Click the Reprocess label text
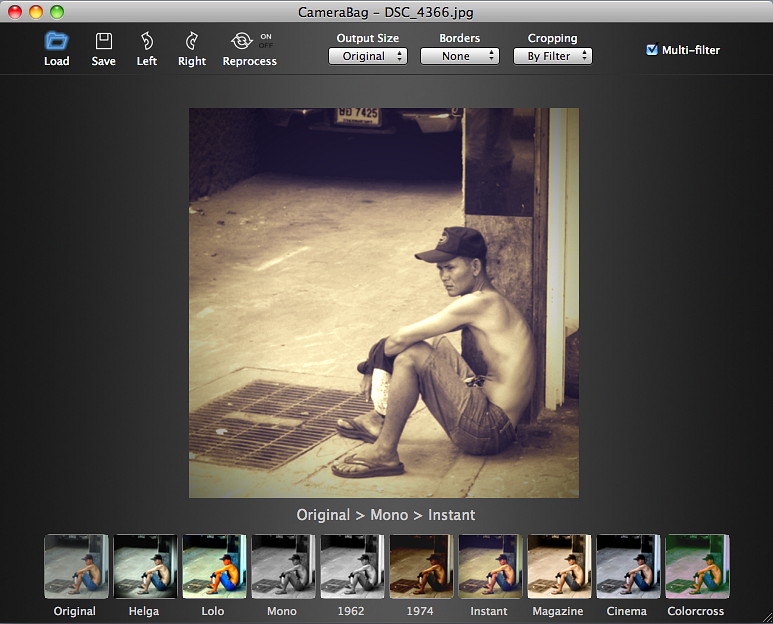773x624 pixels. tap(249, 61)
